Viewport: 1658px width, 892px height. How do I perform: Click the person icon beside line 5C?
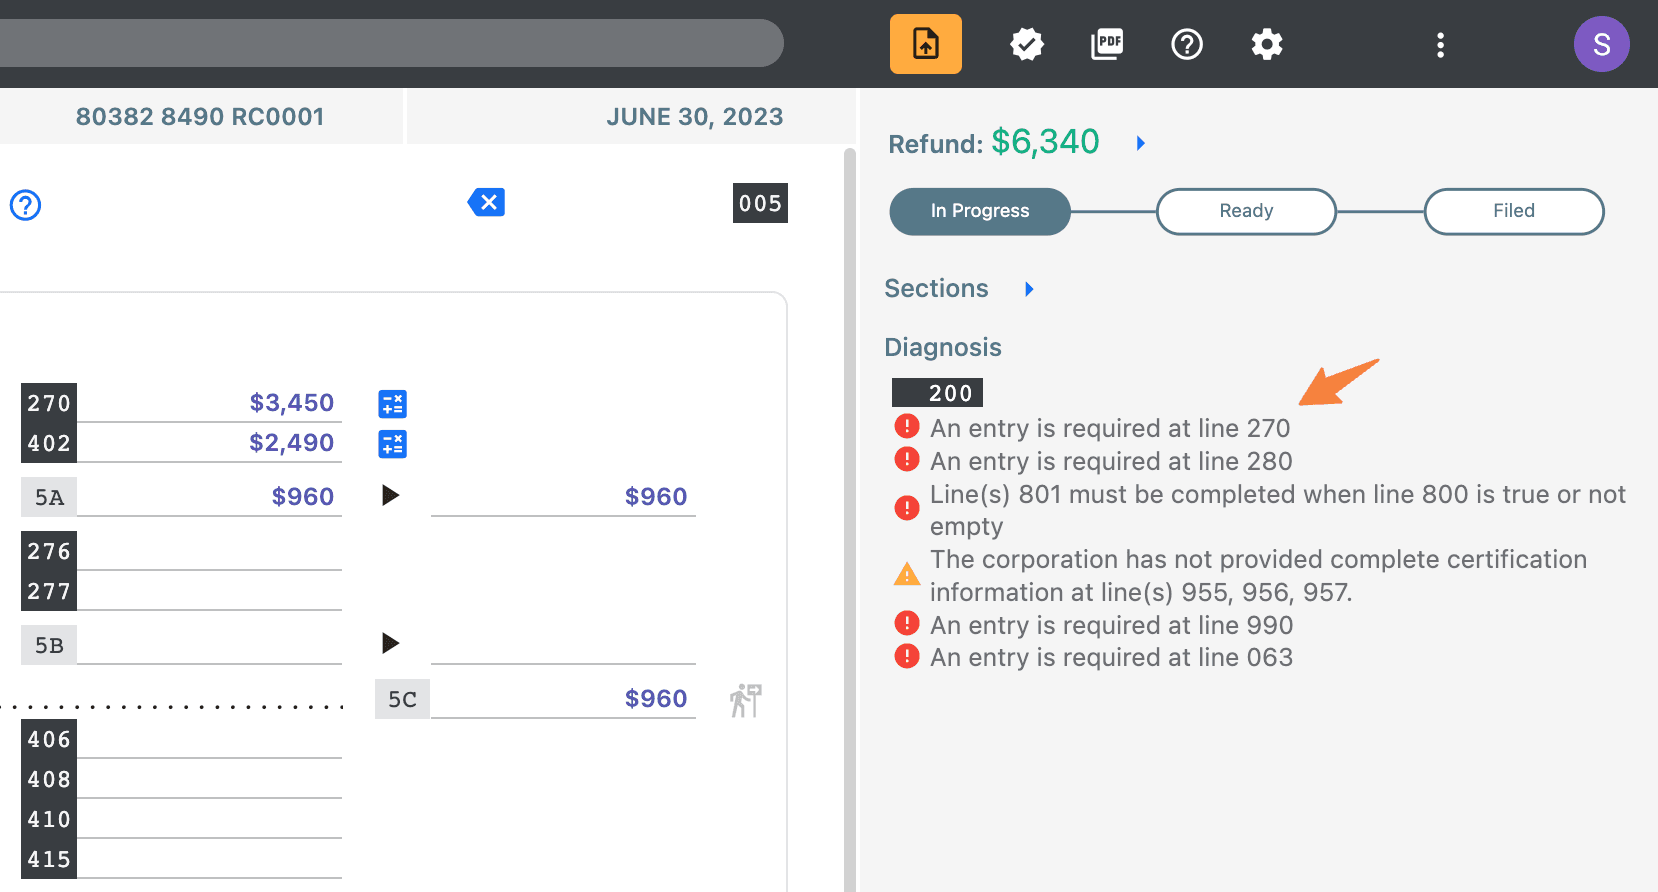click(x=746, y=700)
